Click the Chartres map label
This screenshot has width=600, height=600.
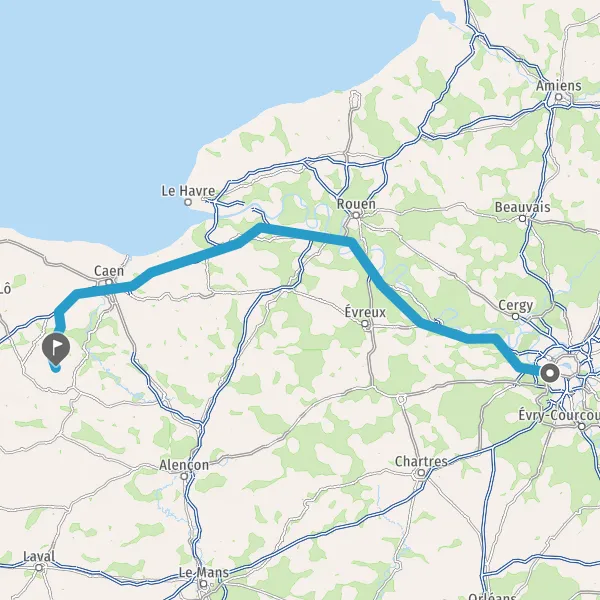[421, 461]
